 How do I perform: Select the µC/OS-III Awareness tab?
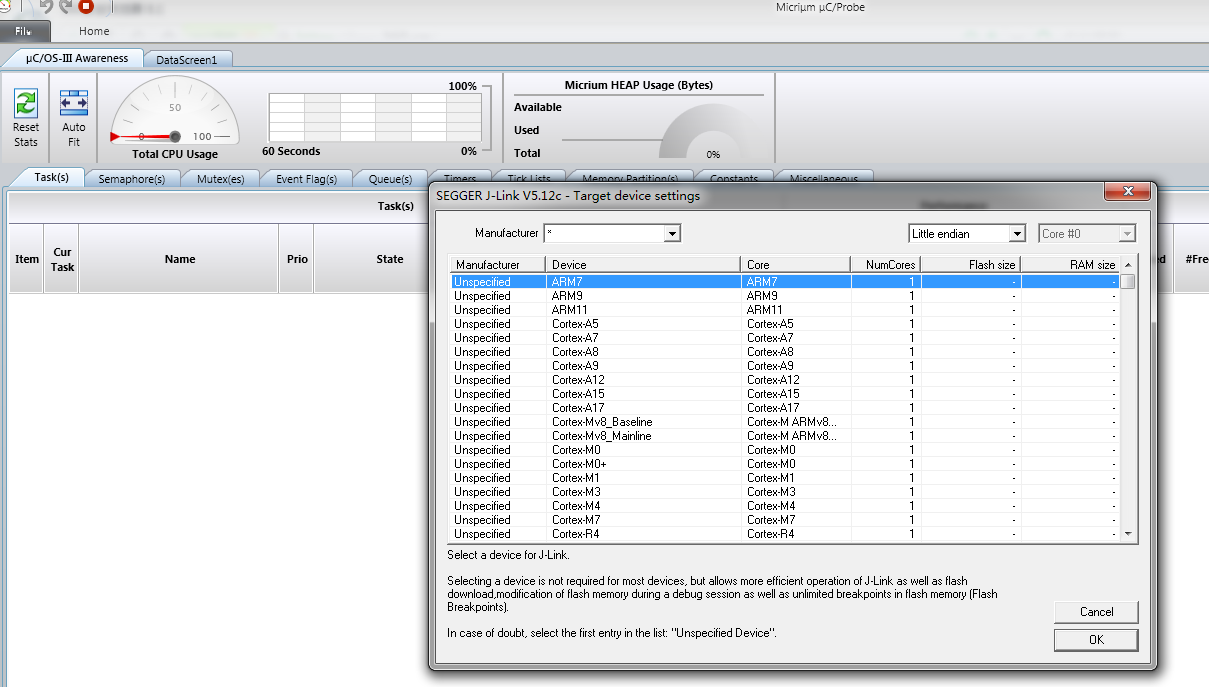(x=77, y=58)
